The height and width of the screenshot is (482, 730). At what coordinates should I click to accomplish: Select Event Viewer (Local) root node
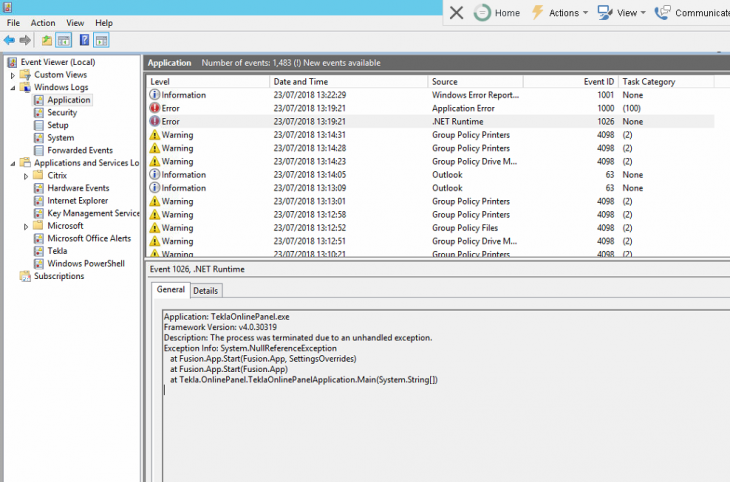(58, 62)
